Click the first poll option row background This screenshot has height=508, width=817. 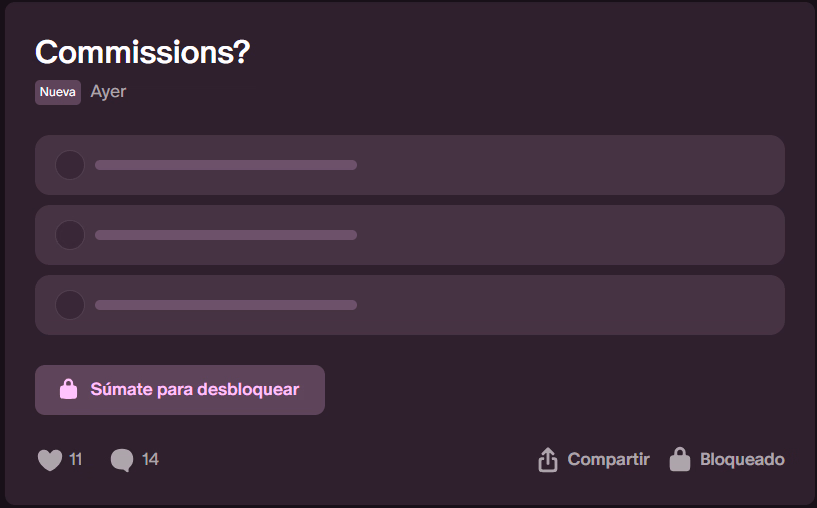point(410,165)
